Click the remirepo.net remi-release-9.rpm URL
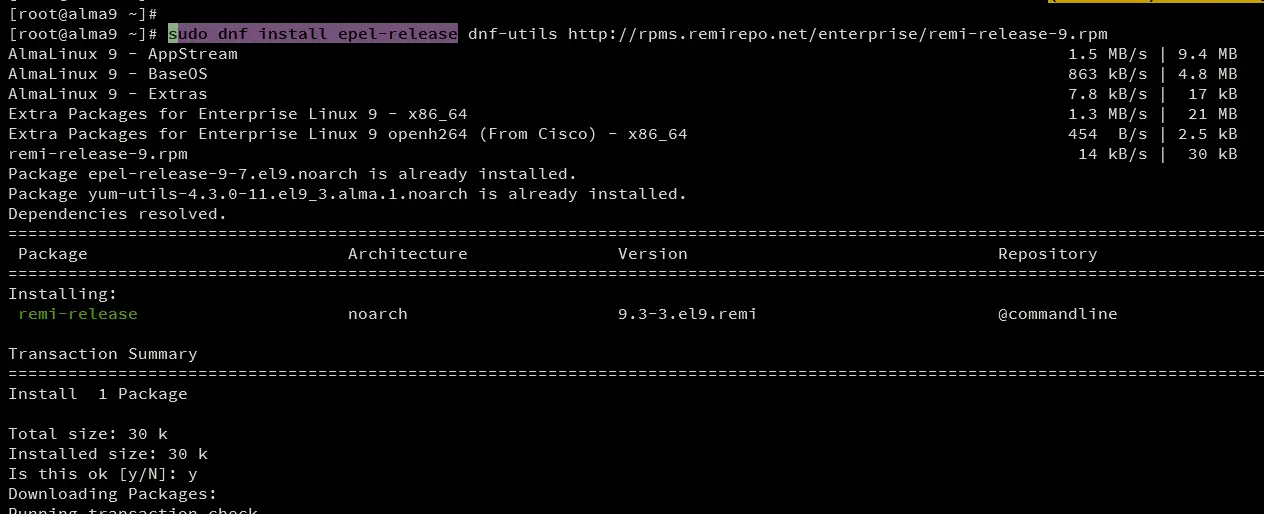The height and width of the screenshot is (514, 1264). (x=838, y=34)
